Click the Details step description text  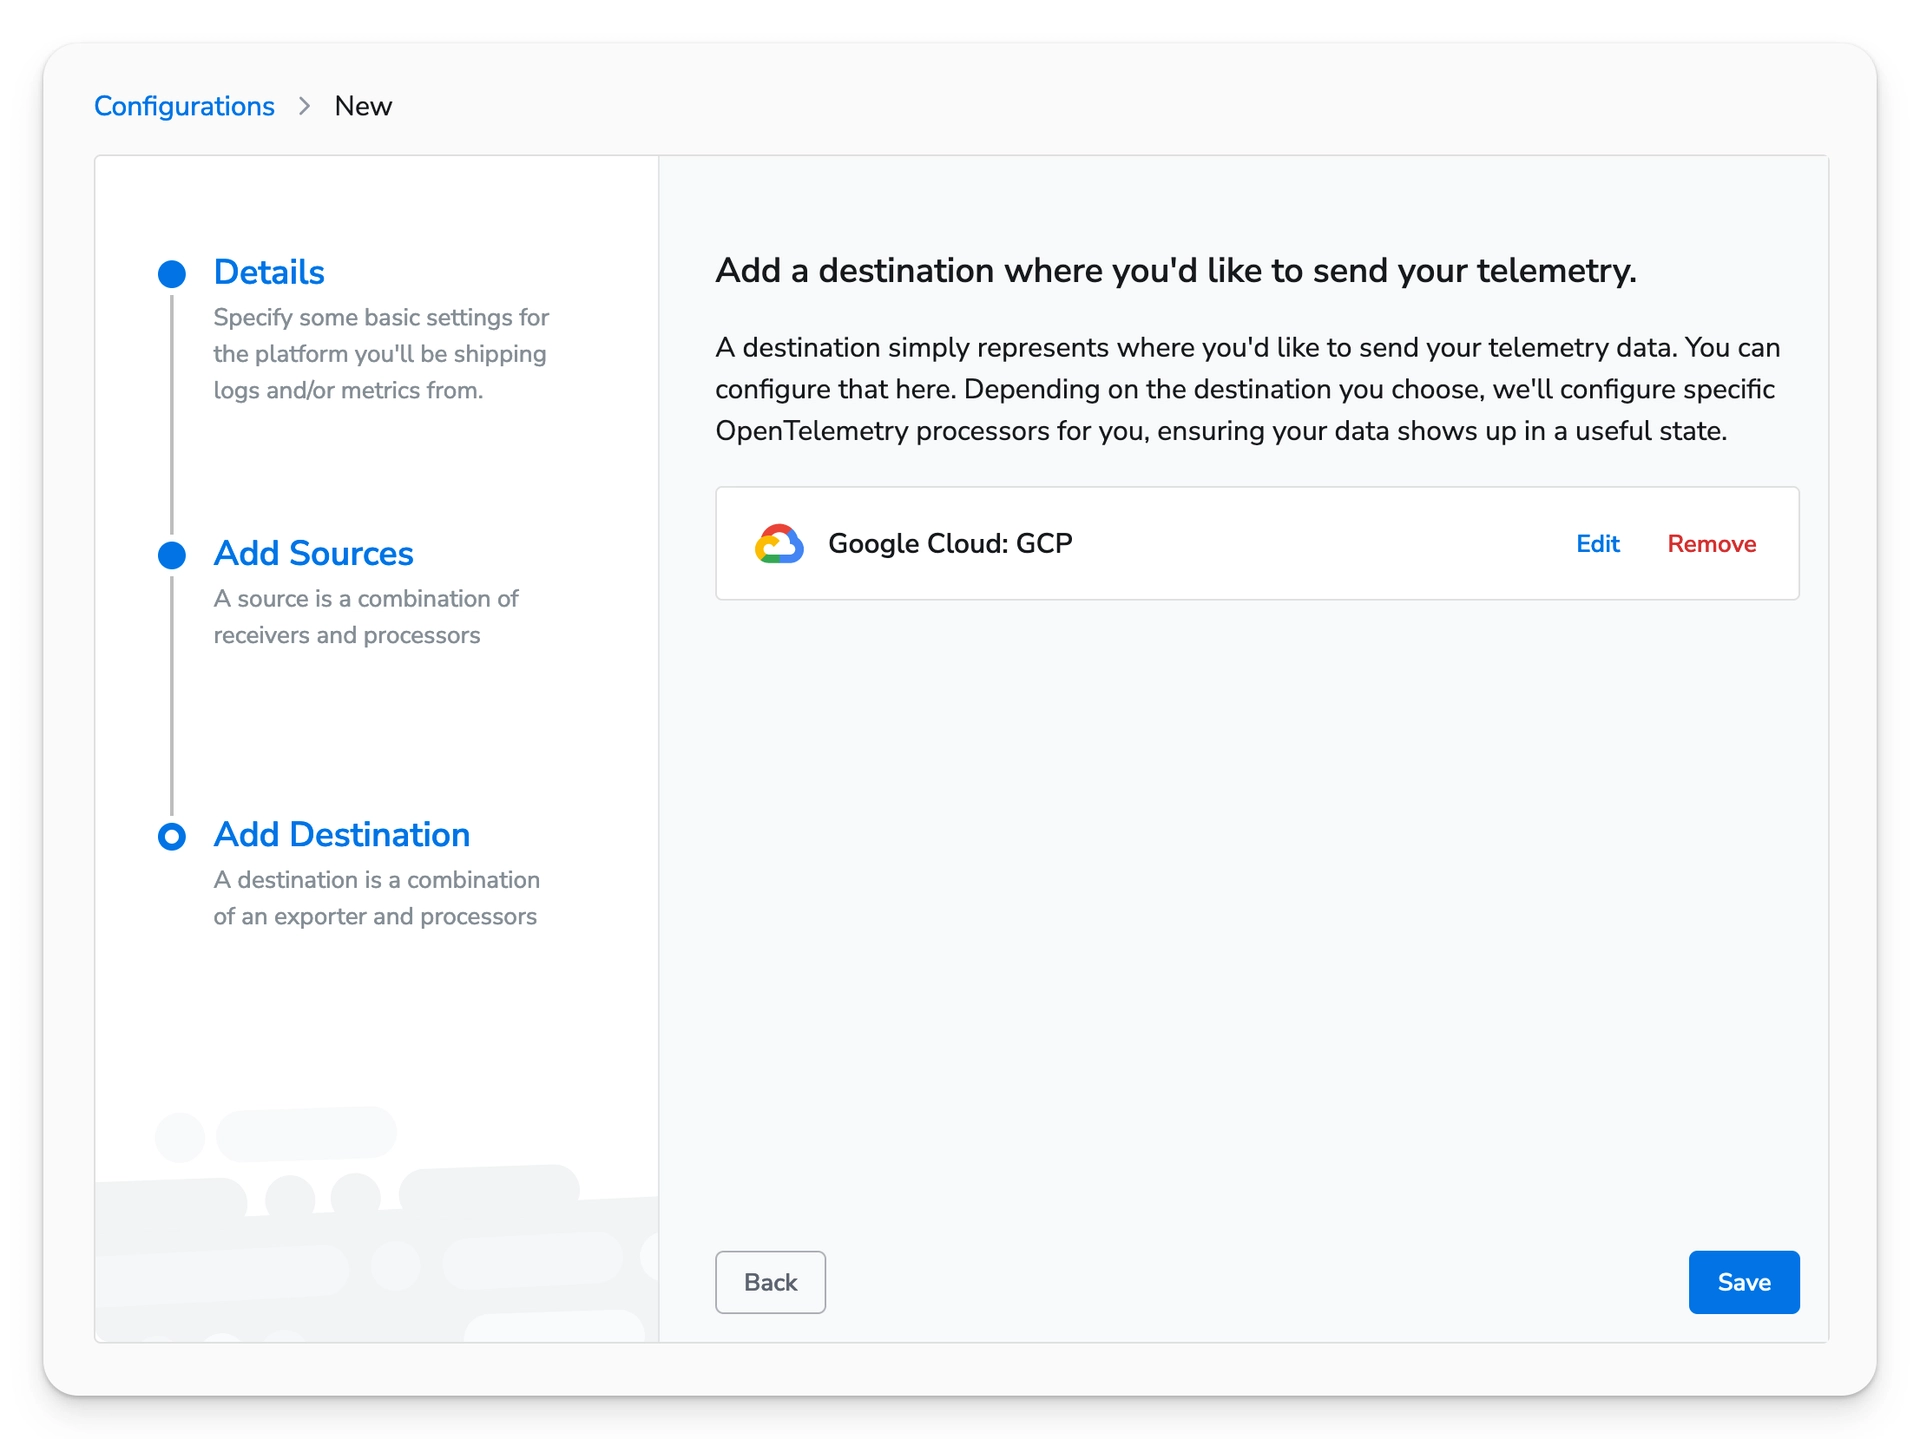pyautogui.click(x=380, y=353)
